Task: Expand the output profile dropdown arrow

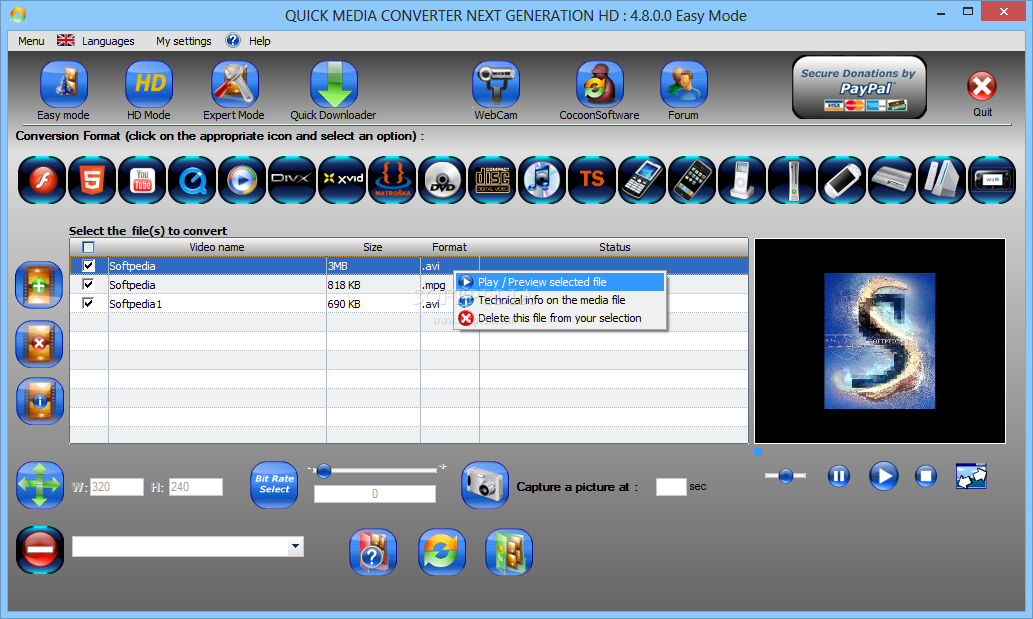Action: point(296,546)
